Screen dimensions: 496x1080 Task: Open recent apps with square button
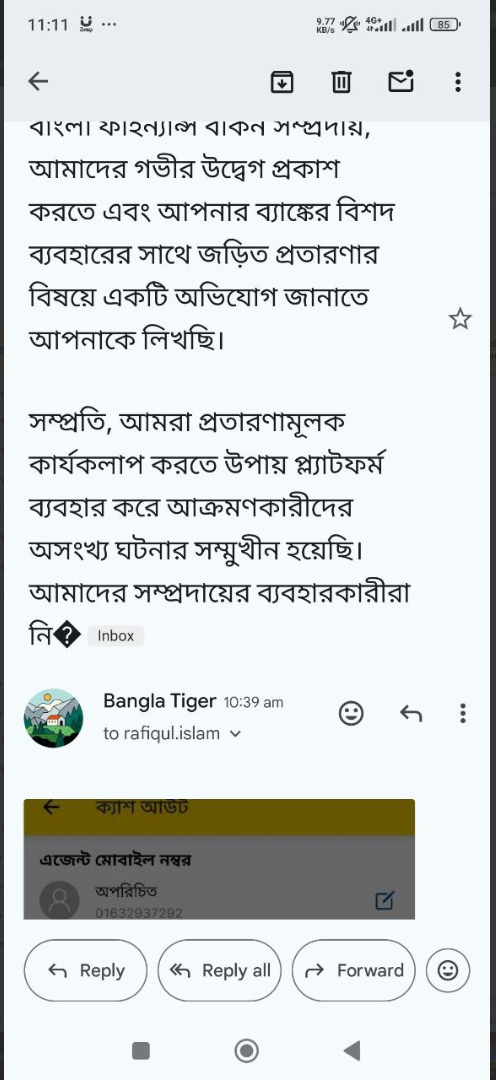[x=141, y=1050]
